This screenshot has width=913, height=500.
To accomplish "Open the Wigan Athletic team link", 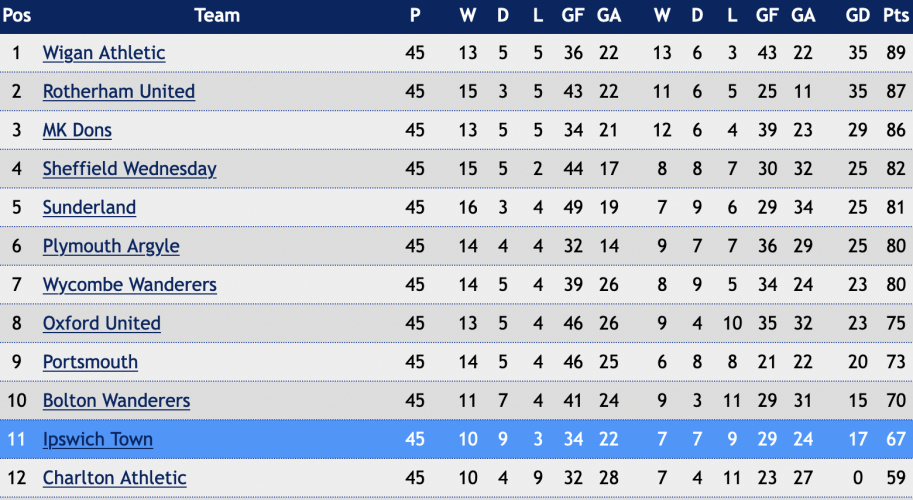I will click(104, 53).
